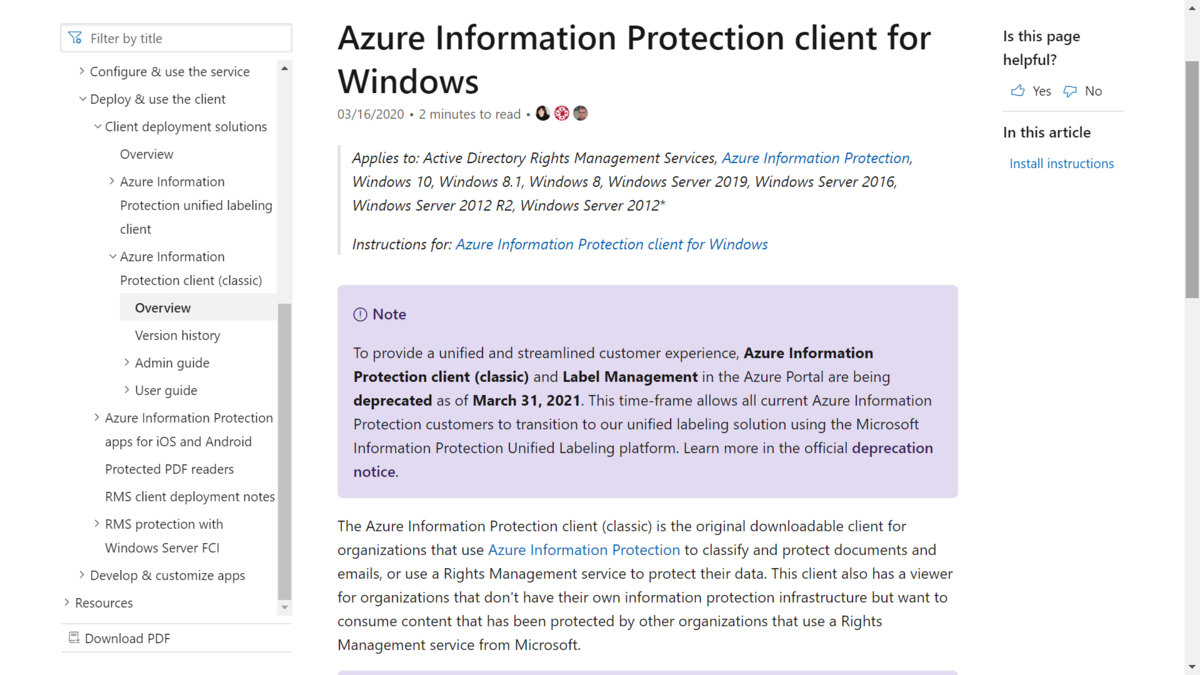The image size is (1200, 675).
Task: Click the third contributor avatar
Action: coord(580,113)
